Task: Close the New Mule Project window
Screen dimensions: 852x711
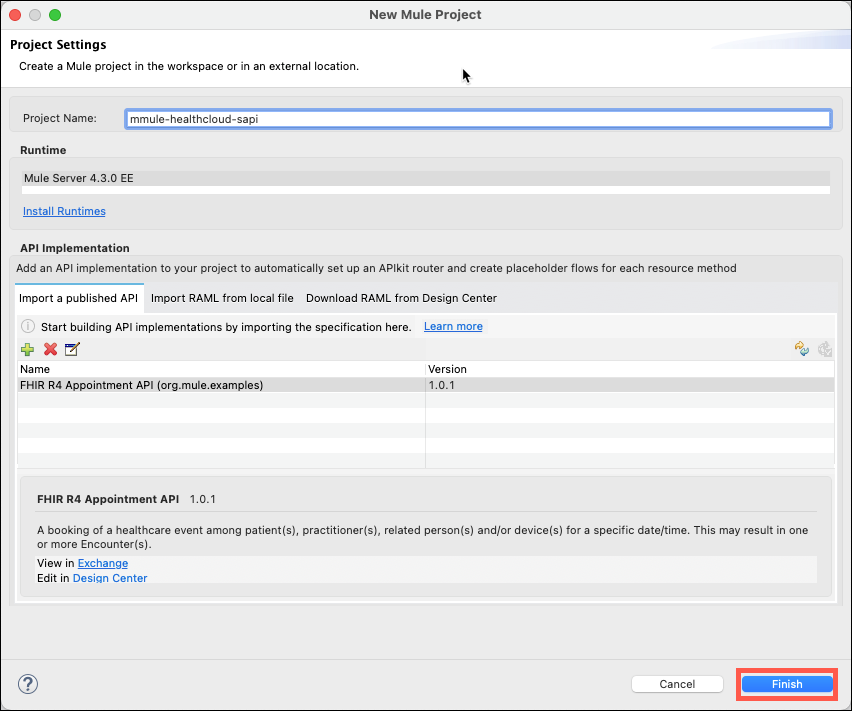Action: coord(15,15)
